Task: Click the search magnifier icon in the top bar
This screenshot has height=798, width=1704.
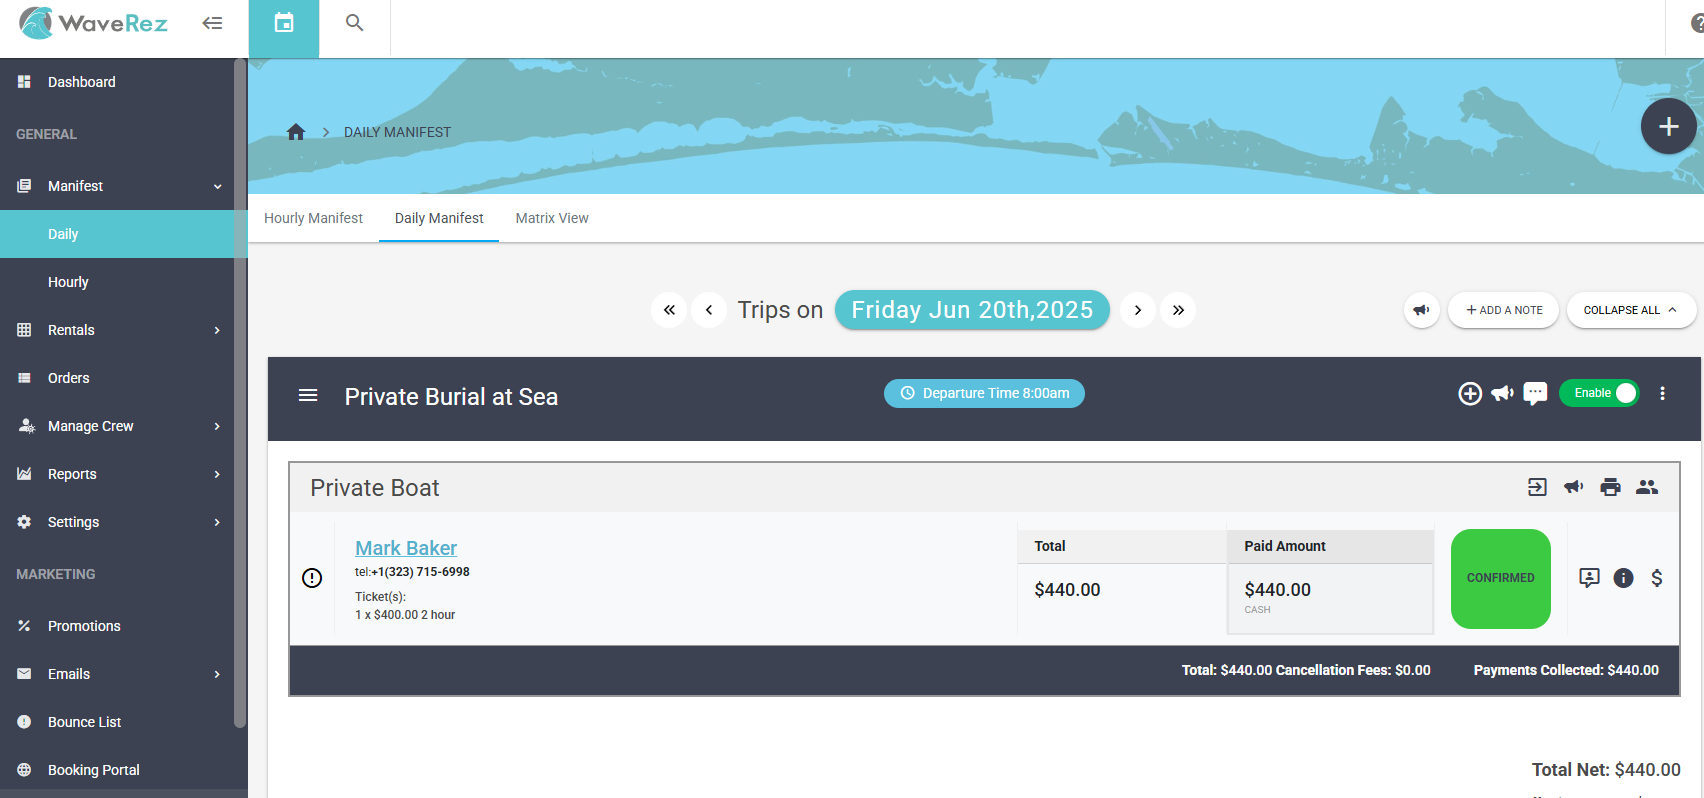Action: click(x=354, y=23)
